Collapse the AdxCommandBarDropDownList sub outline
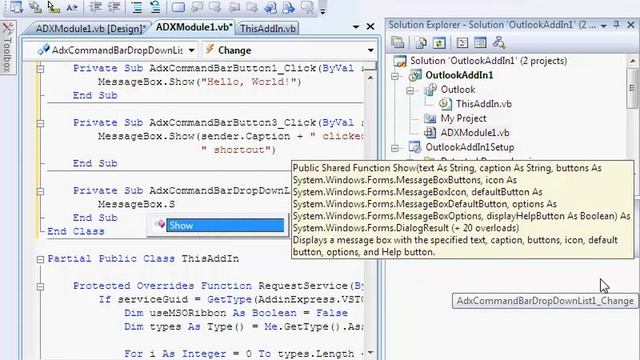640x360 pixels. 40,191
